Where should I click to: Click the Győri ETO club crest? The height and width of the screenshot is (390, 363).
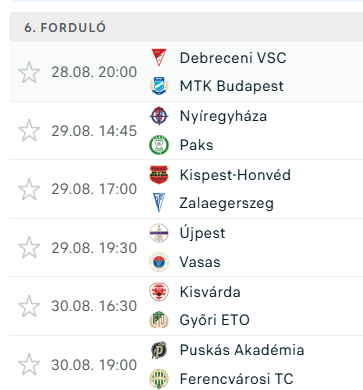(x=159, y=320)
